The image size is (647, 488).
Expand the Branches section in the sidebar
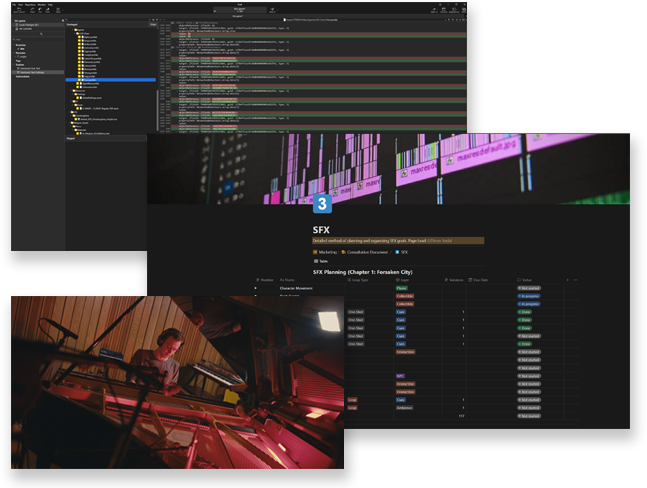point(22,46)
